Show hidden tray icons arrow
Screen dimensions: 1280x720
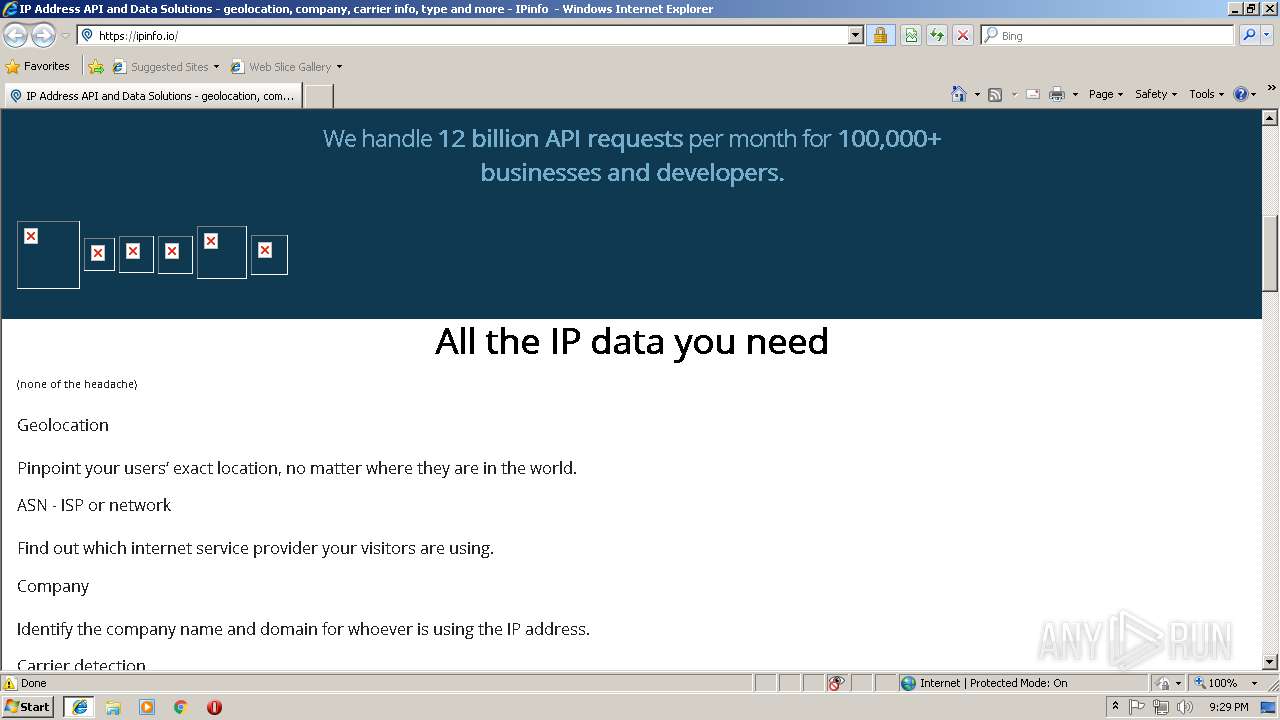point(1115,707)
